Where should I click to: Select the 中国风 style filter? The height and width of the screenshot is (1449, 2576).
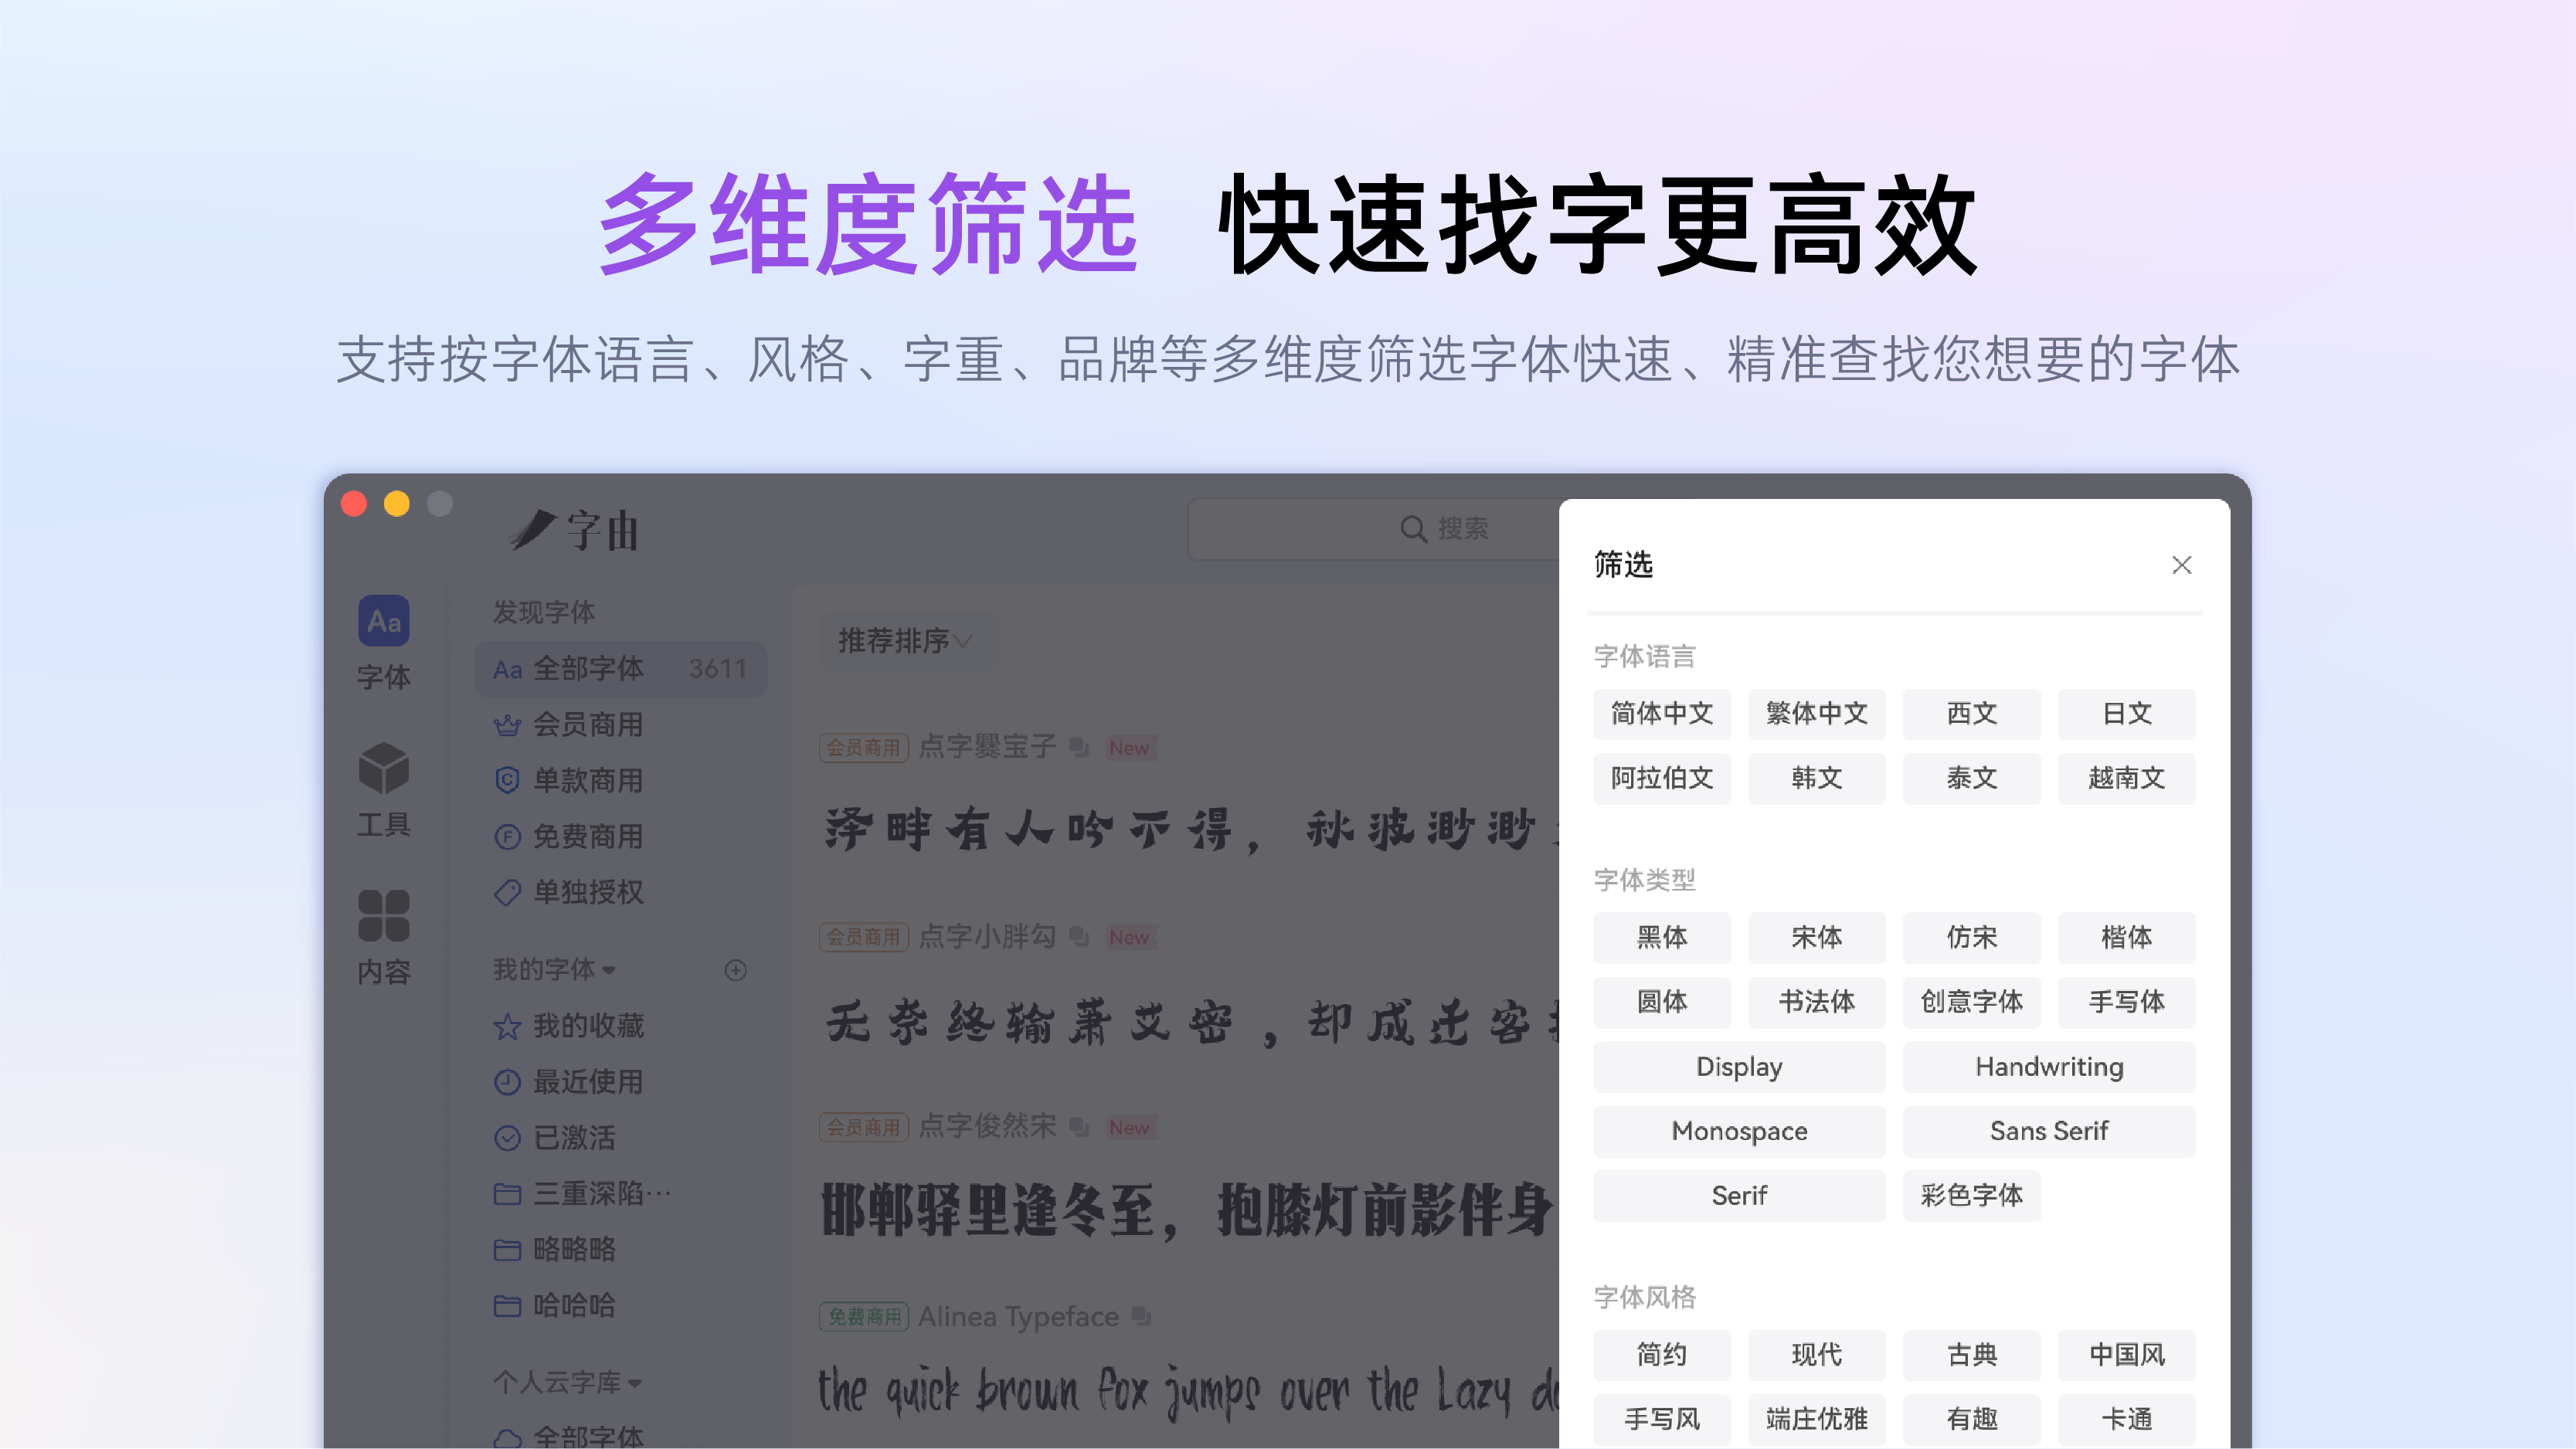click(2126, 1355)
